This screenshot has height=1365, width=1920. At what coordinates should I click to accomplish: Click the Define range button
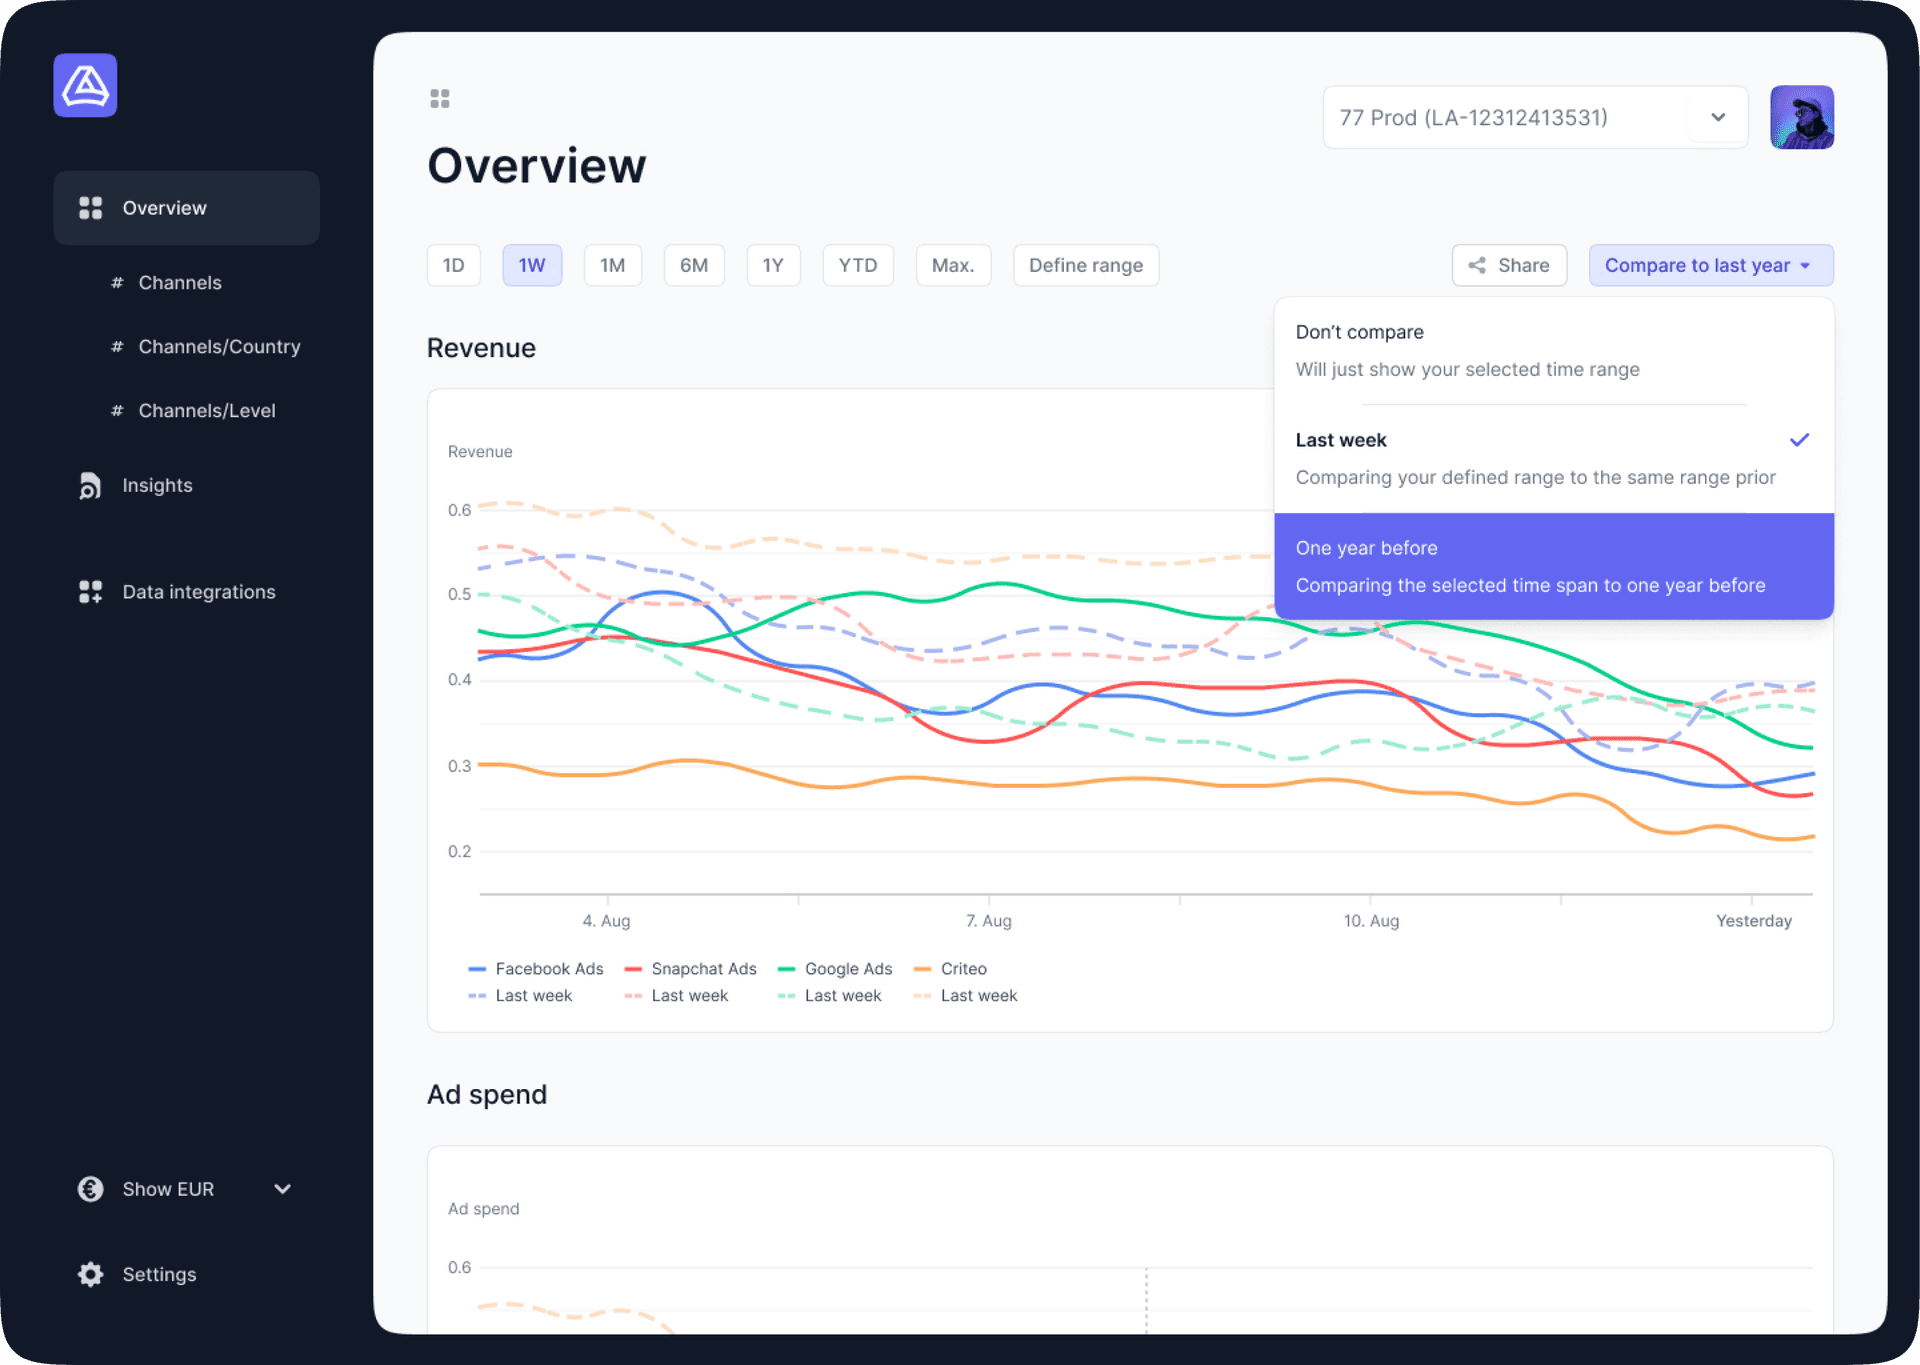(1085, 266)
